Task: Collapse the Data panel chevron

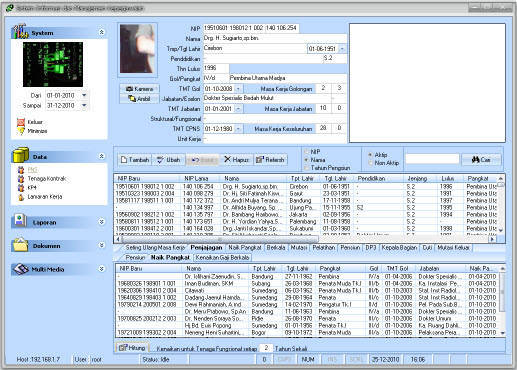Action: 102,156
